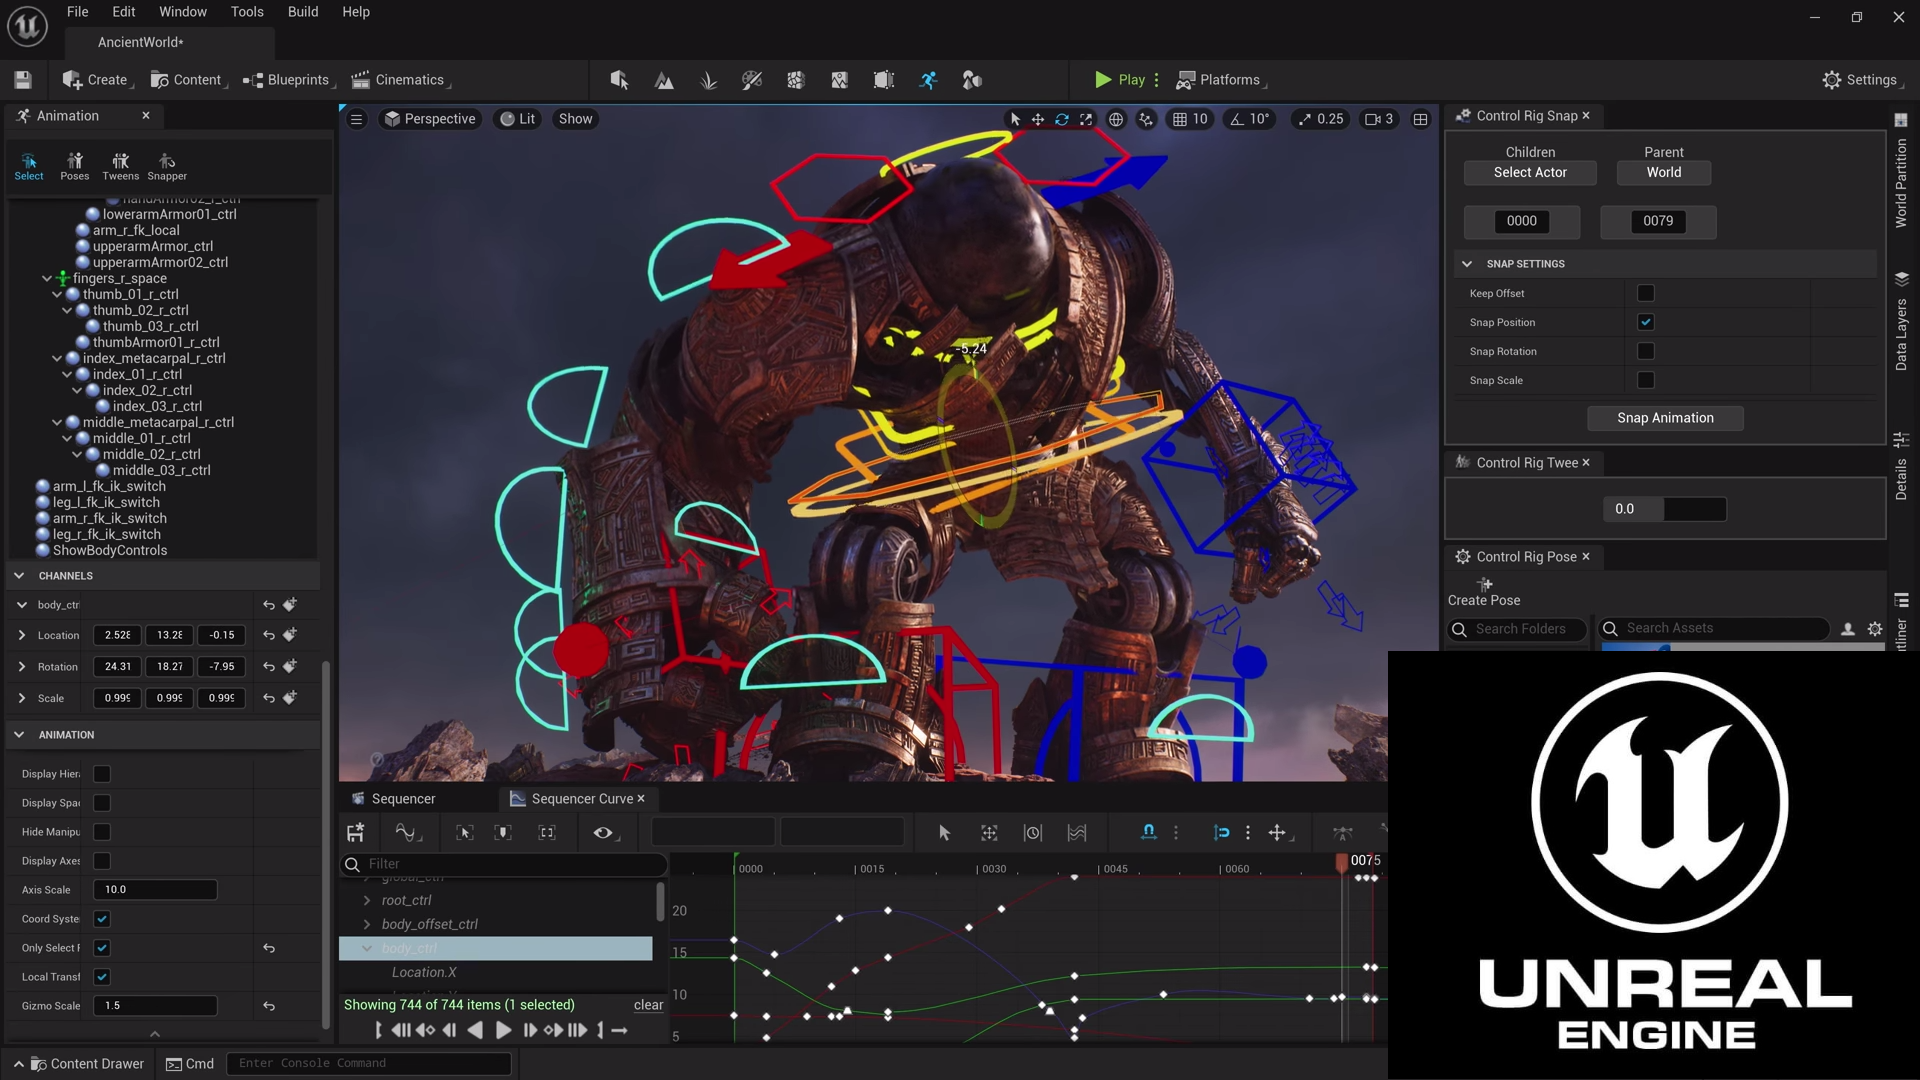This screenshot has height=1080, width=1920.
Task: Click the Axis Scale 10.0 value slider
Action: 155,890
